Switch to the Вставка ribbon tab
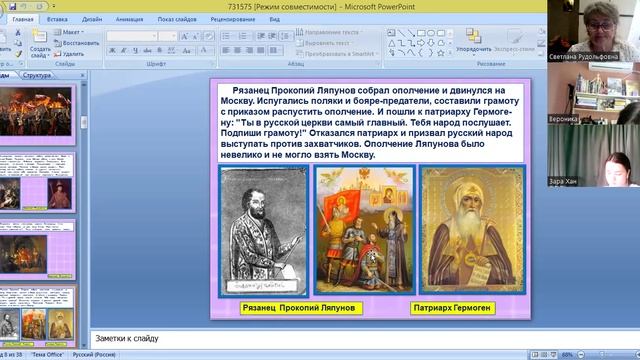Screen dimensions: 640x360 point(57,19)
